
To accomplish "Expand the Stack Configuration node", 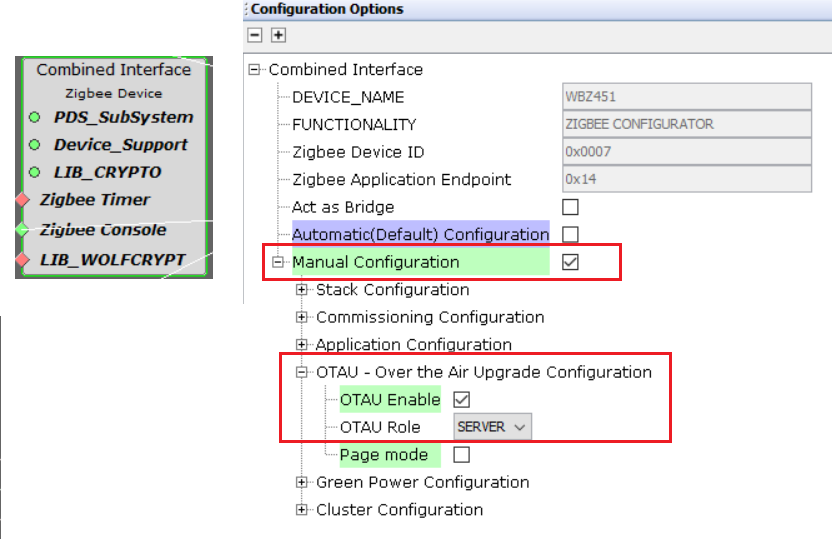I will point(302,290).
